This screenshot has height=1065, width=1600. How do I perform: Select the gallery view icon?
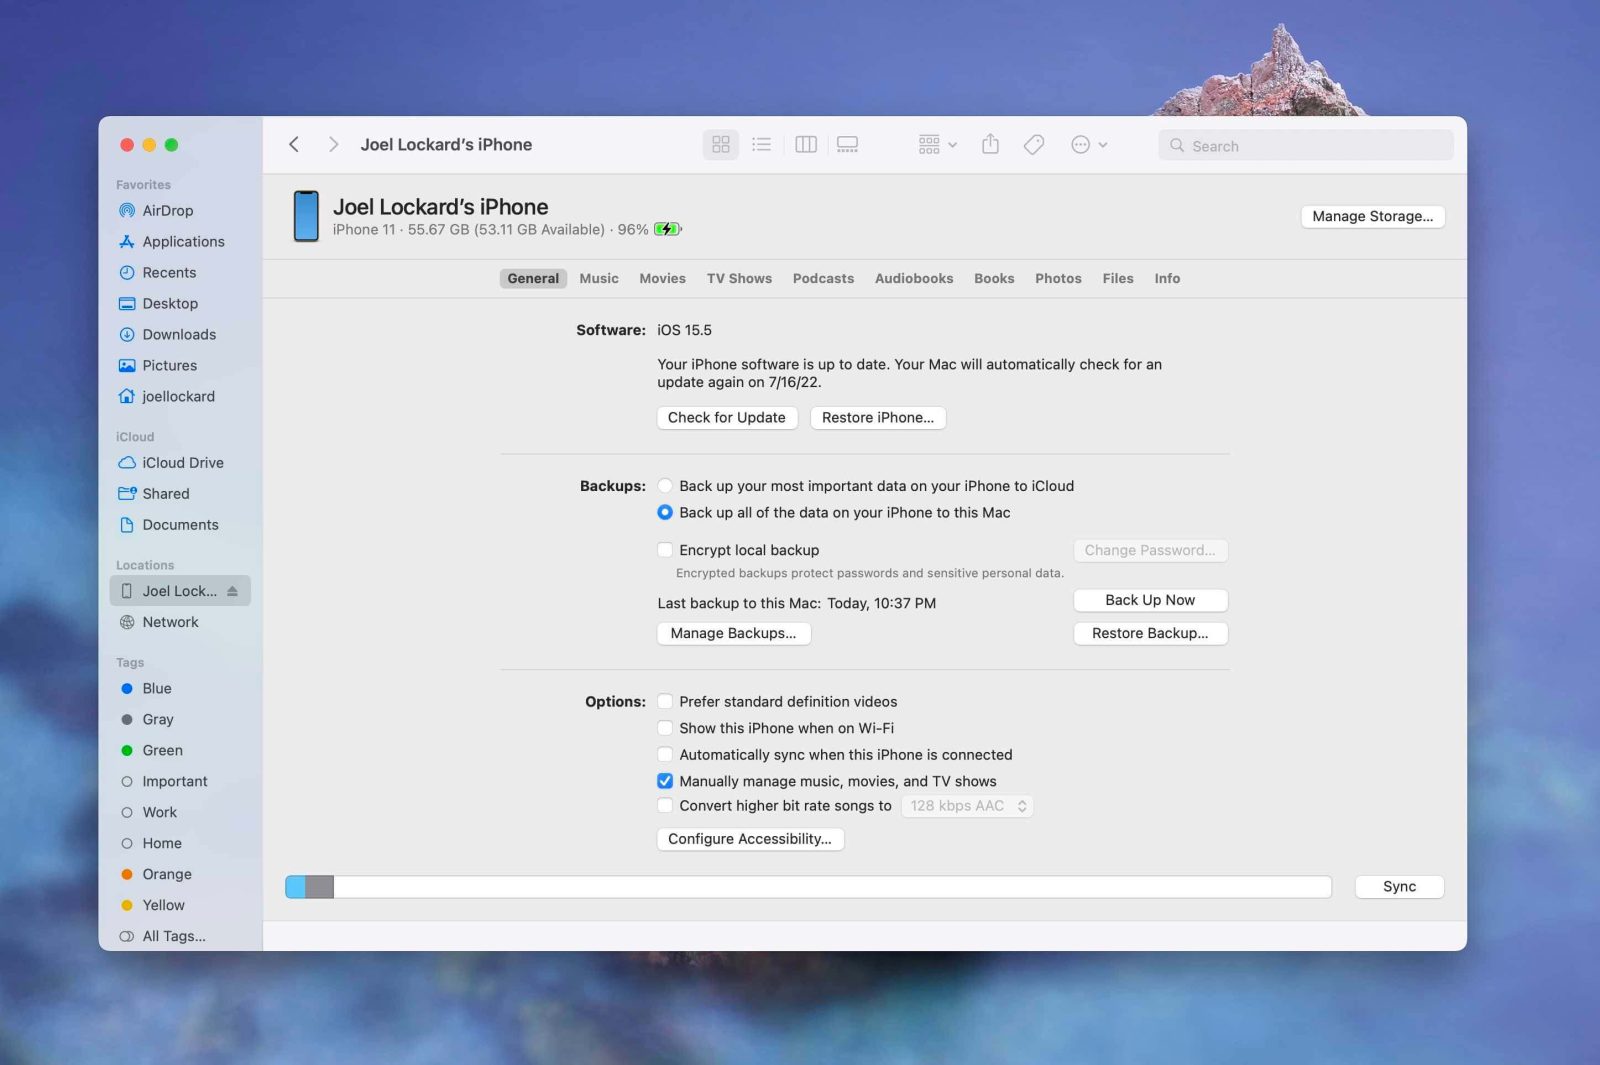tap(846, 144)
